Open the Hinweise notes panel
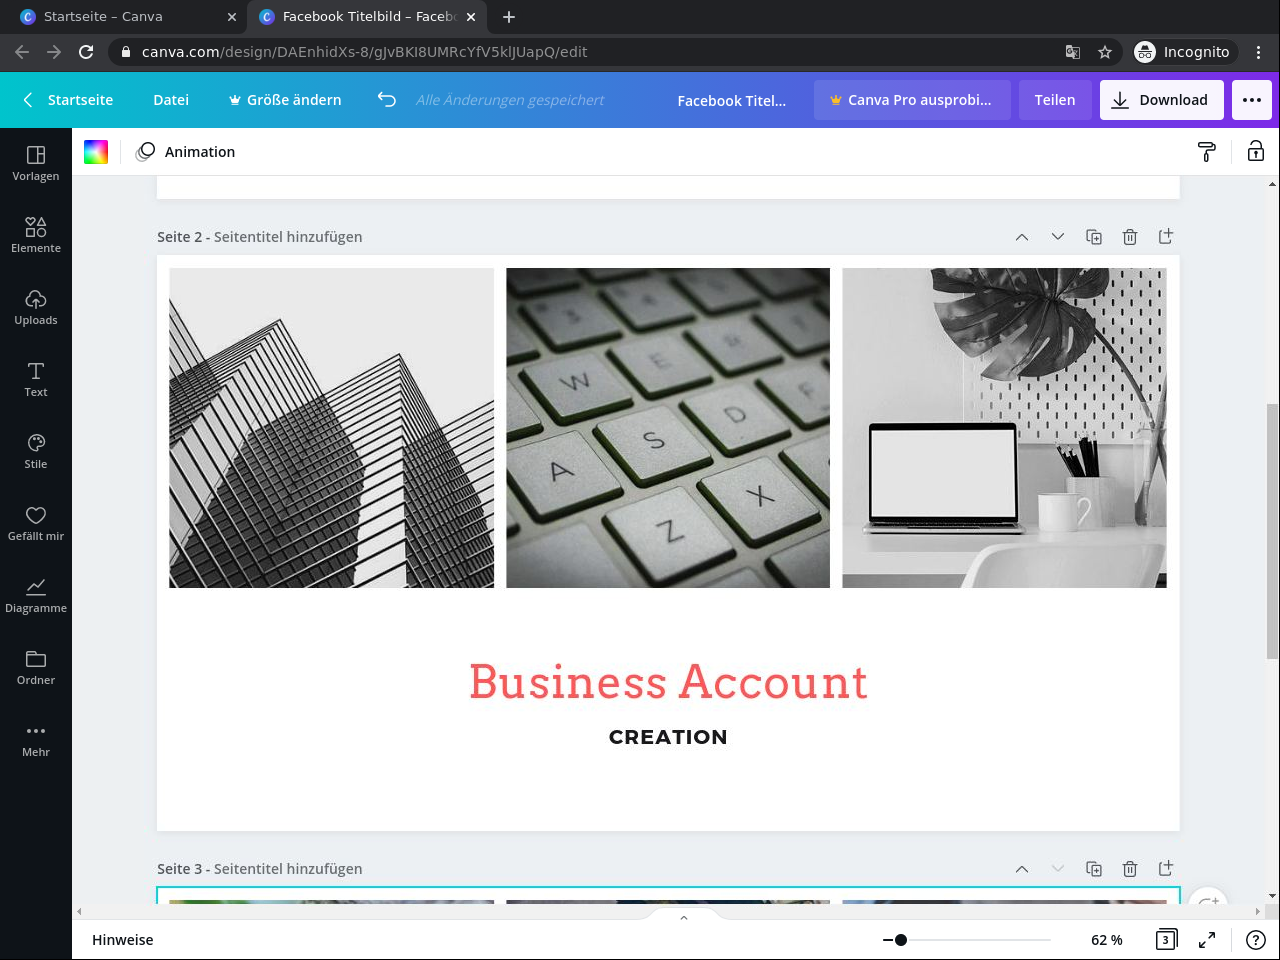The image size is (1280, 960). point(123,940)
